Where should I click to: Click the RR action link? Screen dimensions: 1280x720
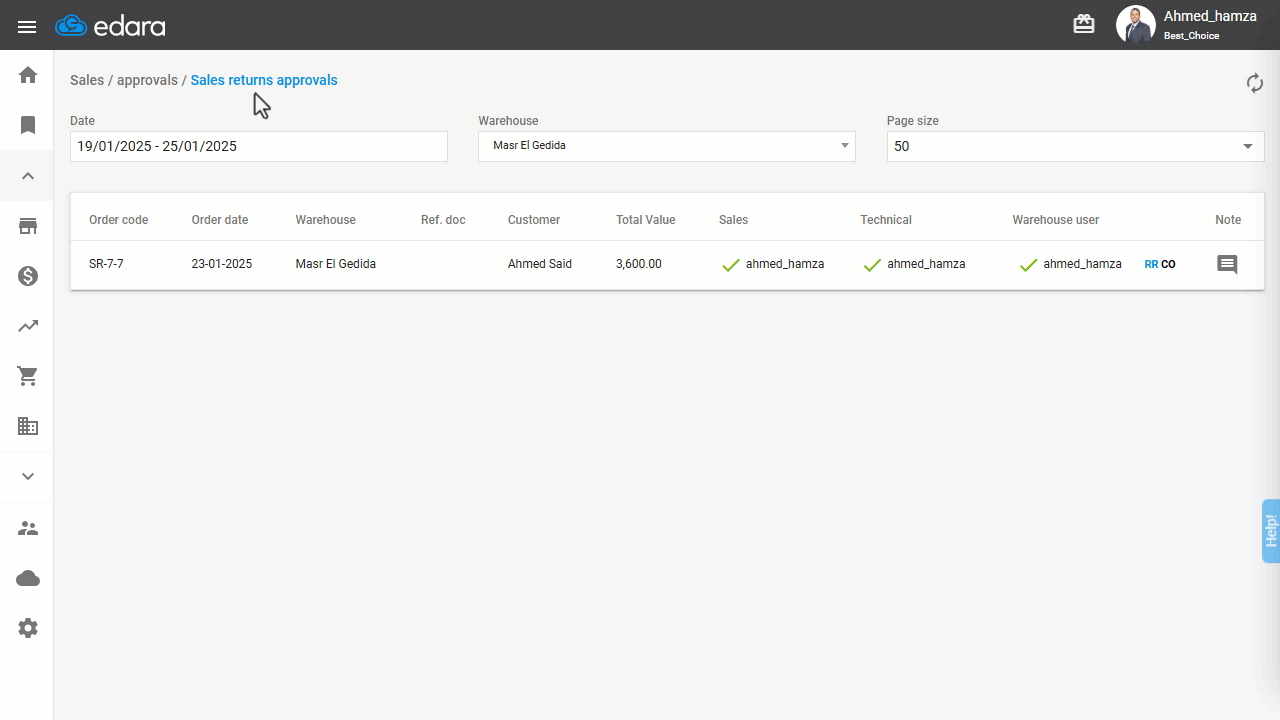point(1151,265)
